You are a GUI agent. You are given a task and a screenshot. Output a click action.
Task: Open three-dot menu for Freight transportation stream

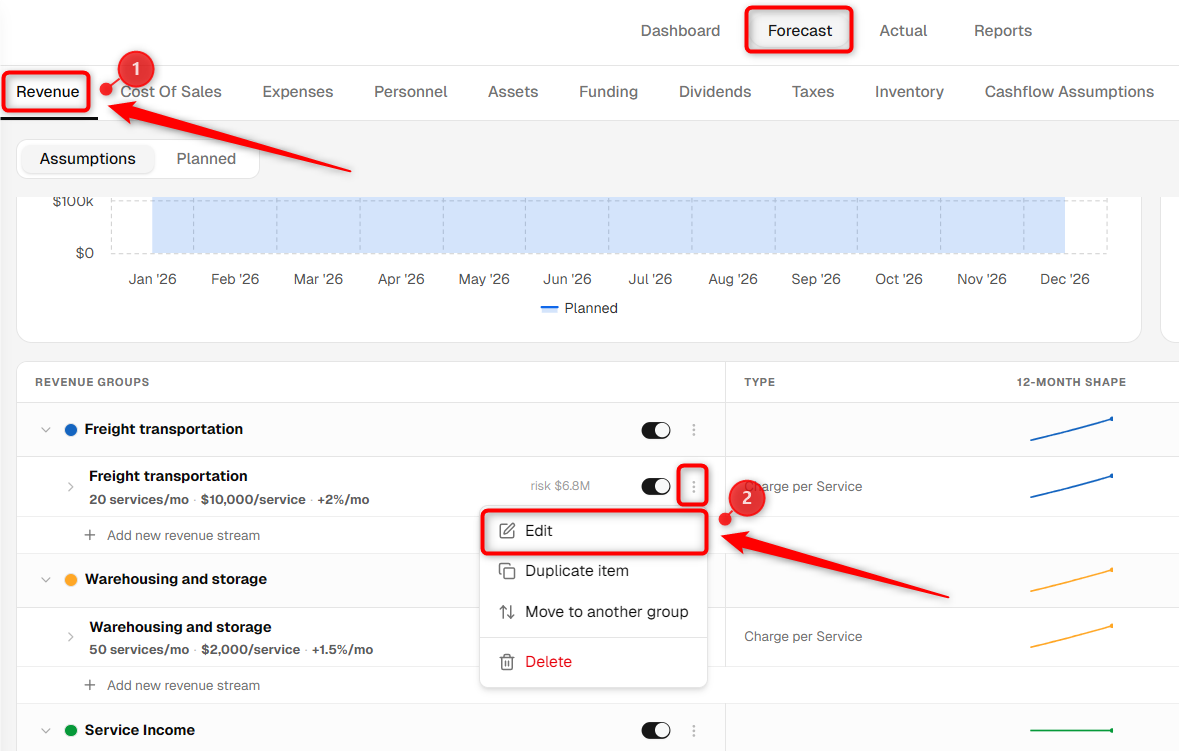click(x=693, y=486)
